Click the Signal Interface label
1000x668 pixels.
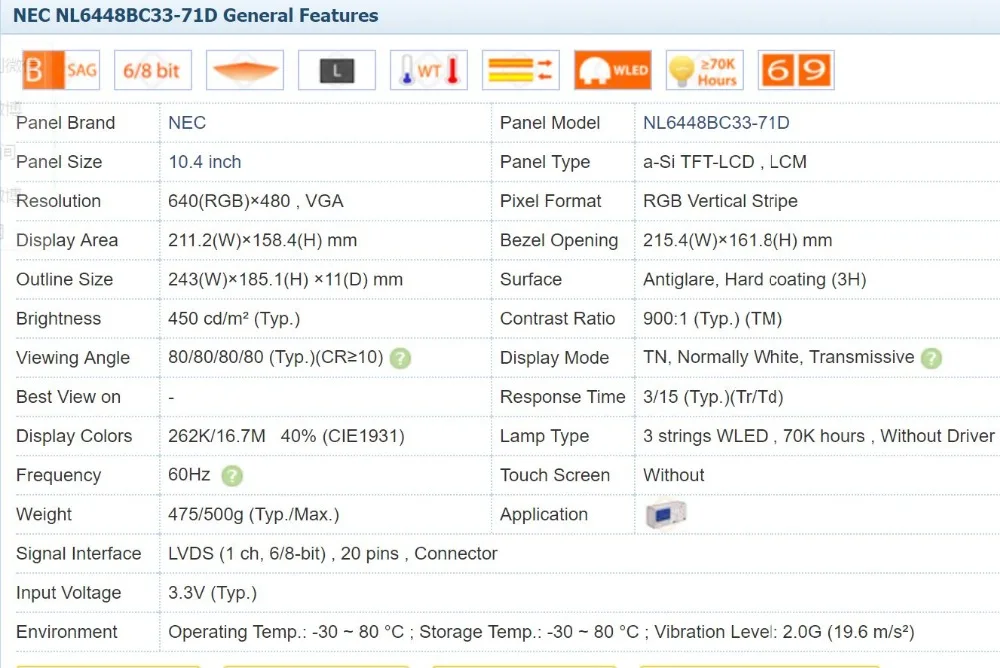point(78,554)
